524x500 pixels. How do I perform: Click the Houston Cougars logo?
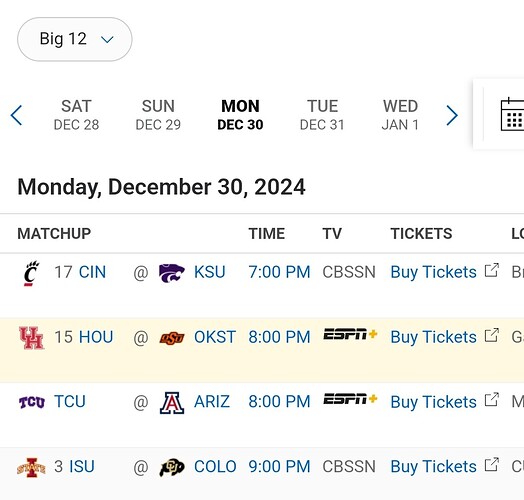click(x=31, y=338)
